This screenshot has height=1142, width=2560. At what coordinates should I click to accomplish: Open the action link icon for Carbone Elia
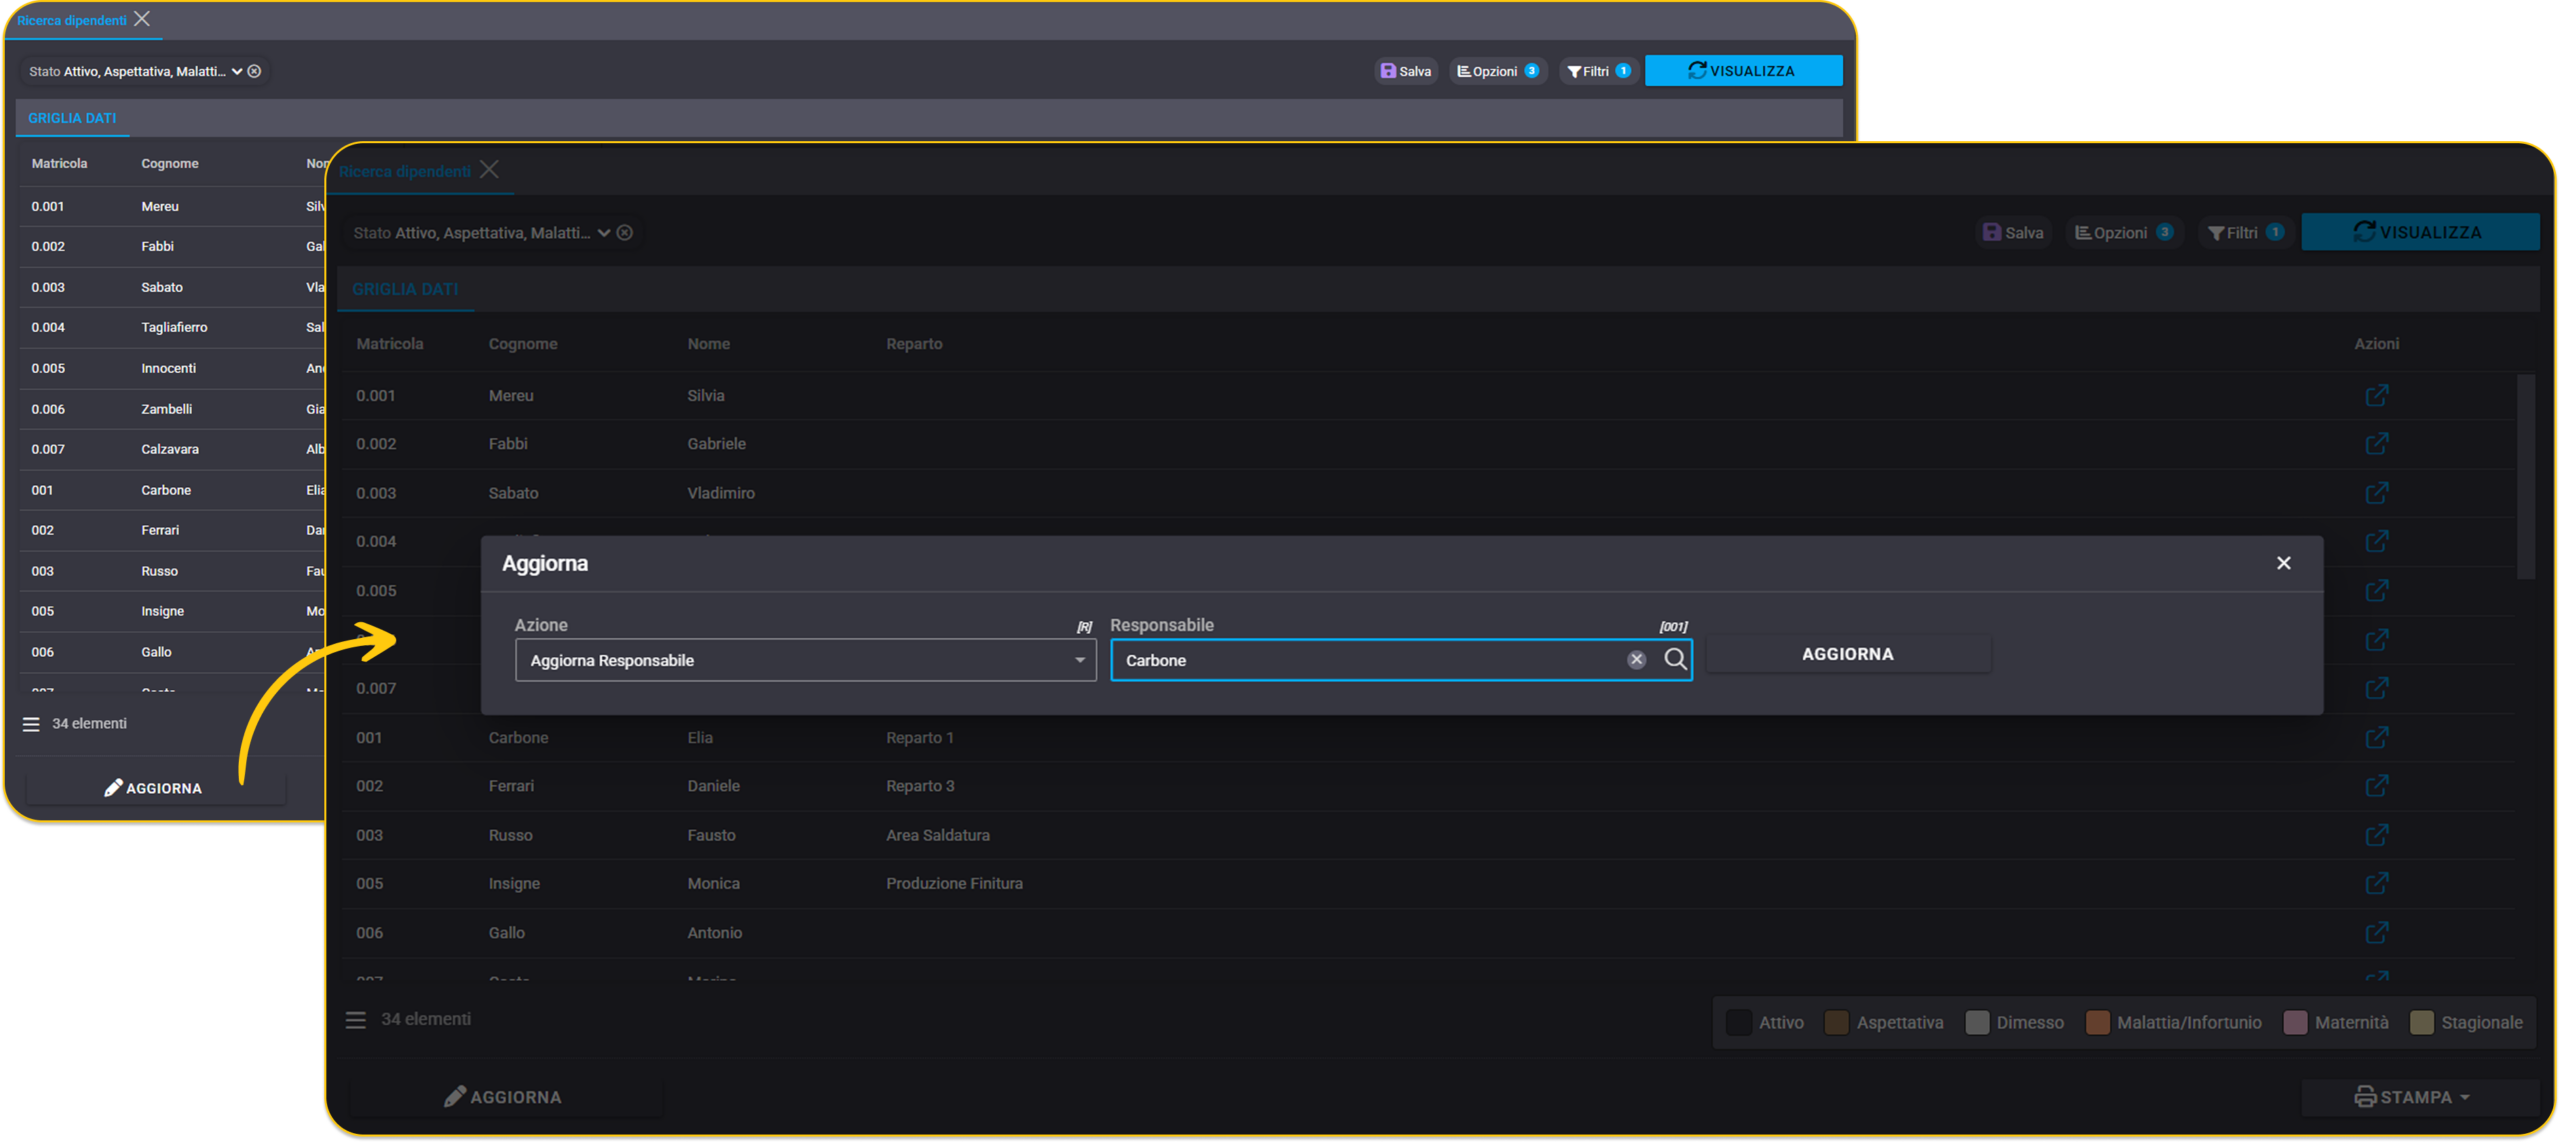coord(2377,738)
